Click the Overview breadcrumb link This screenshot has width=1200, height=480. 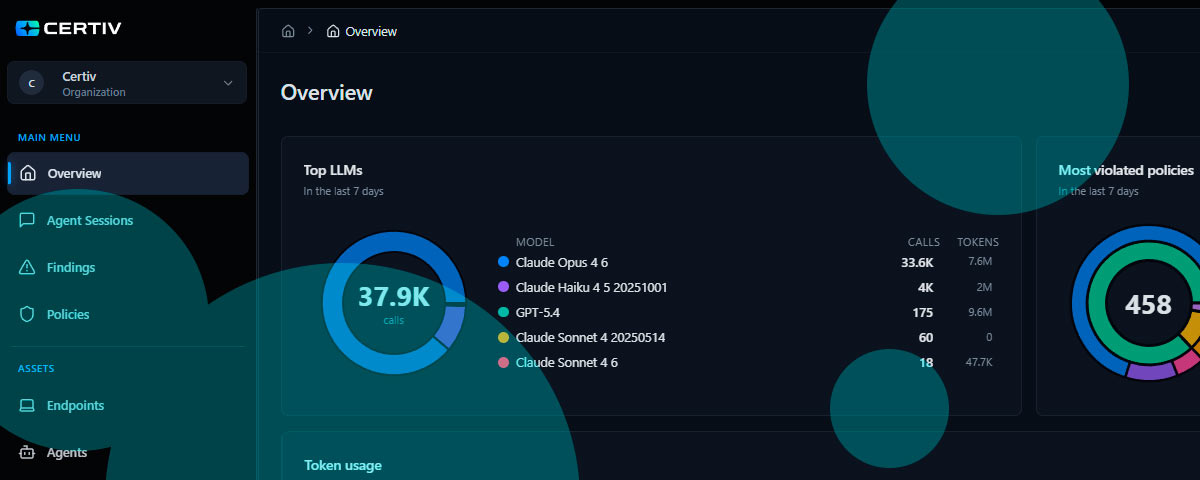click(x=371, y=31)
